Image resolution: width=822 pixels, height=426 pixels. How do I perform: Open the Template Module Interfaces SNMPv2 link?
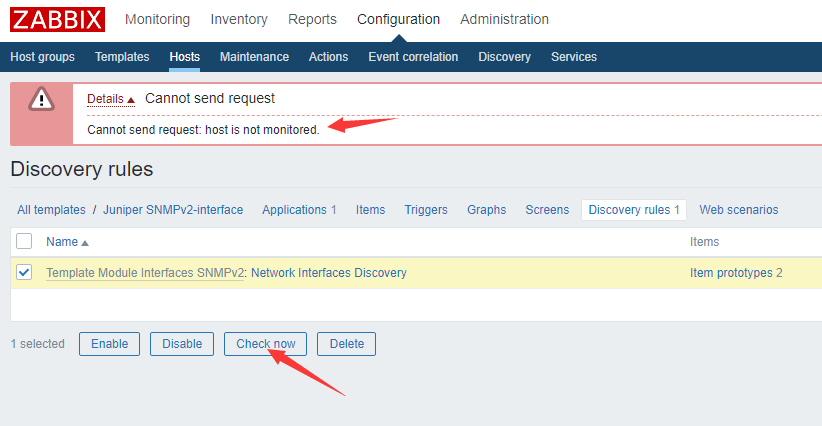click(x=145, y=272)
